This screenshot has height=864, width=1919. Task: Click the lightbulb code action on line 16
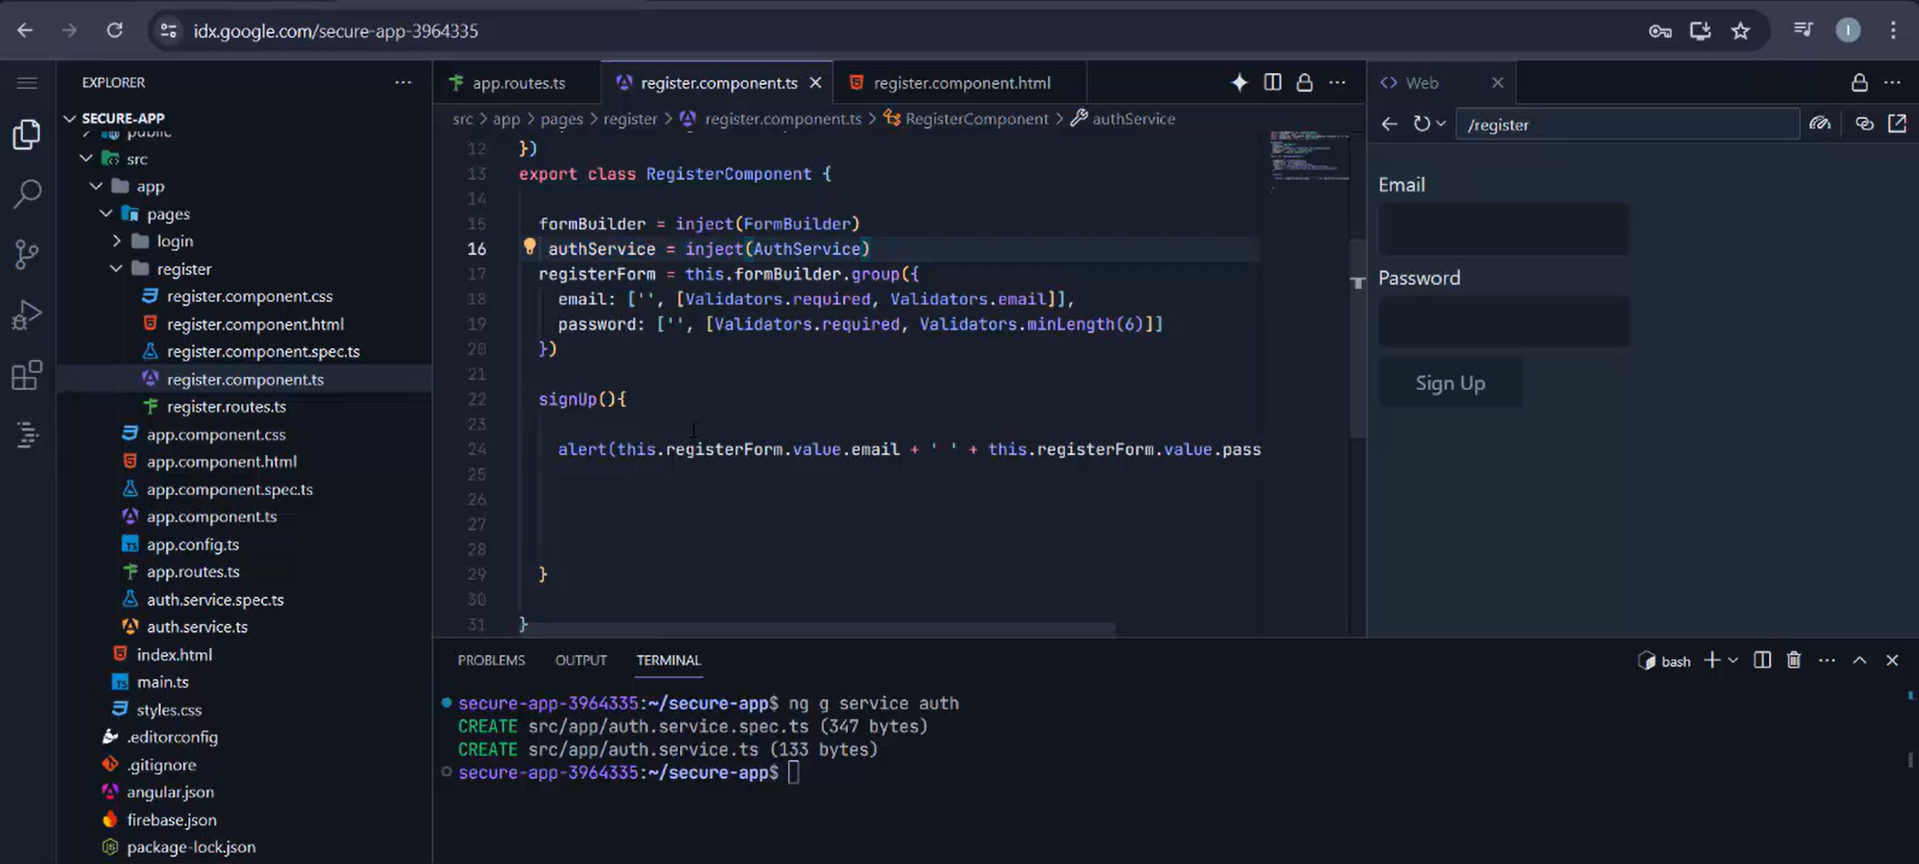[530, 247]
